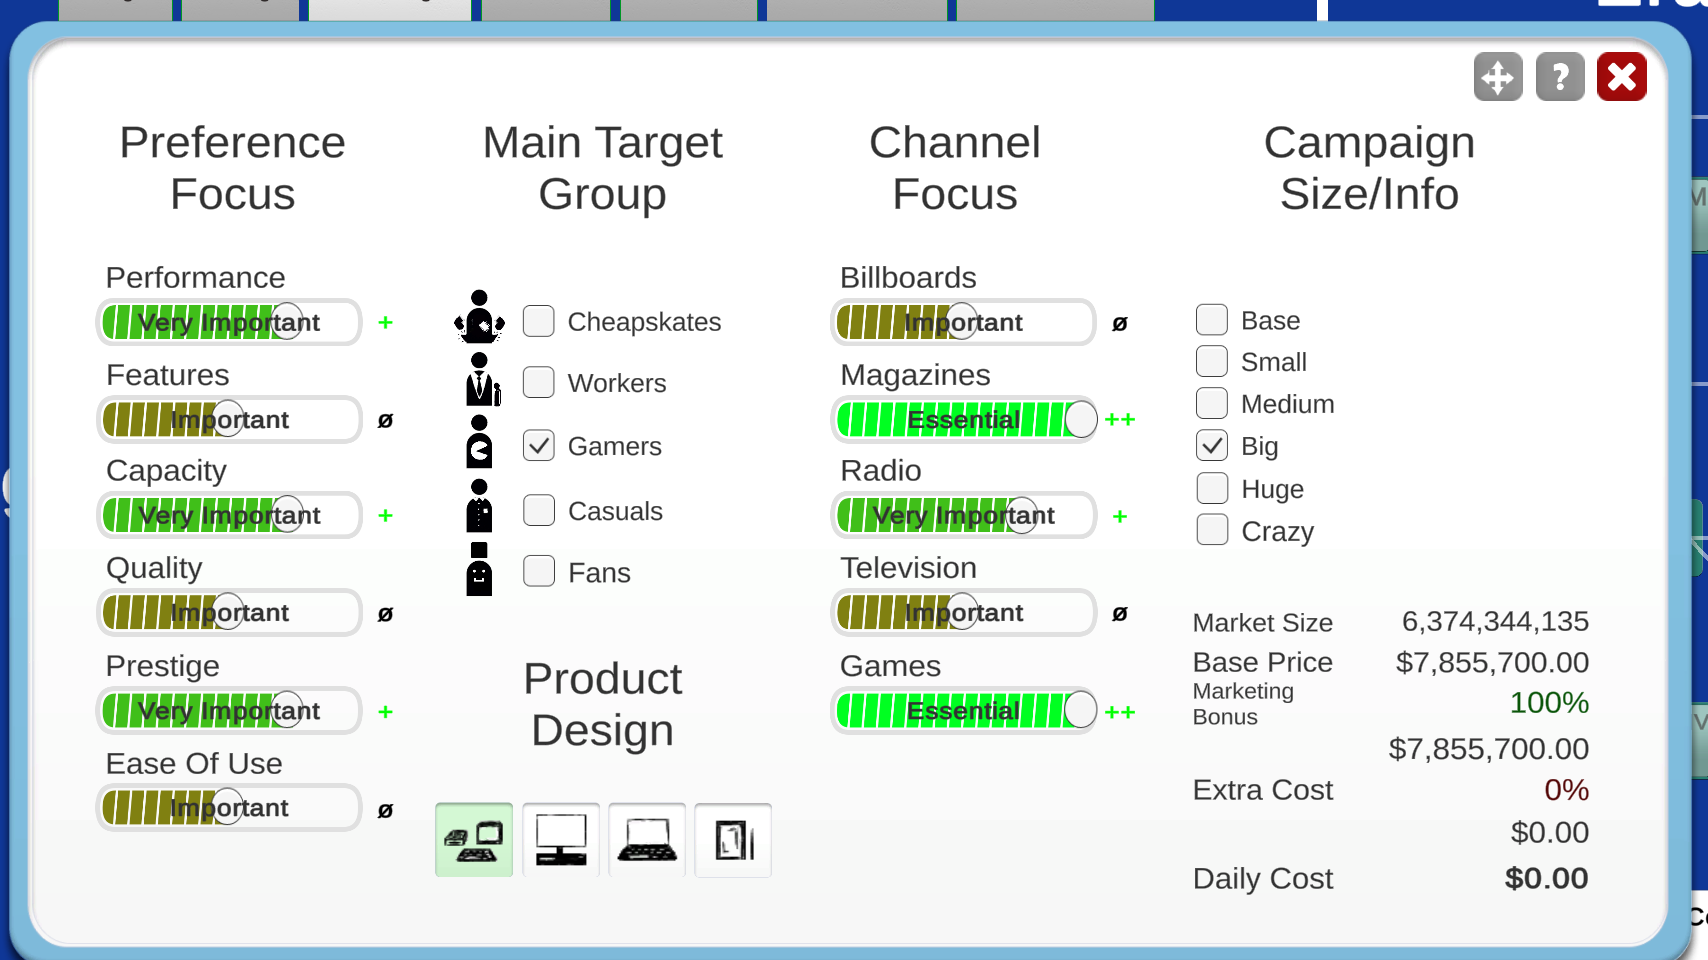Click the Billboards channel slider
Image resolution: width=1708 pixels, height=960 pixels.
pyautogui.click(x=964, y=322)
